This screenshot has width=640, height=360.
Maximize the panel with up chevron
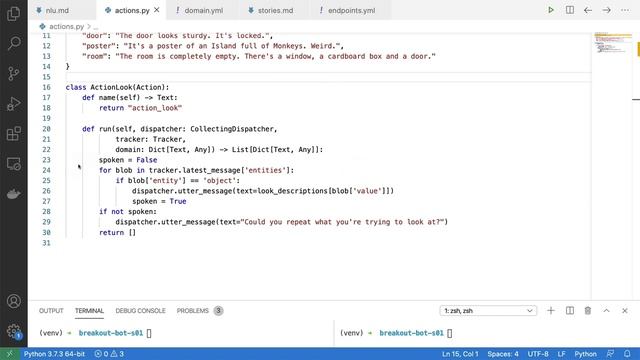(x=607, y=311)
